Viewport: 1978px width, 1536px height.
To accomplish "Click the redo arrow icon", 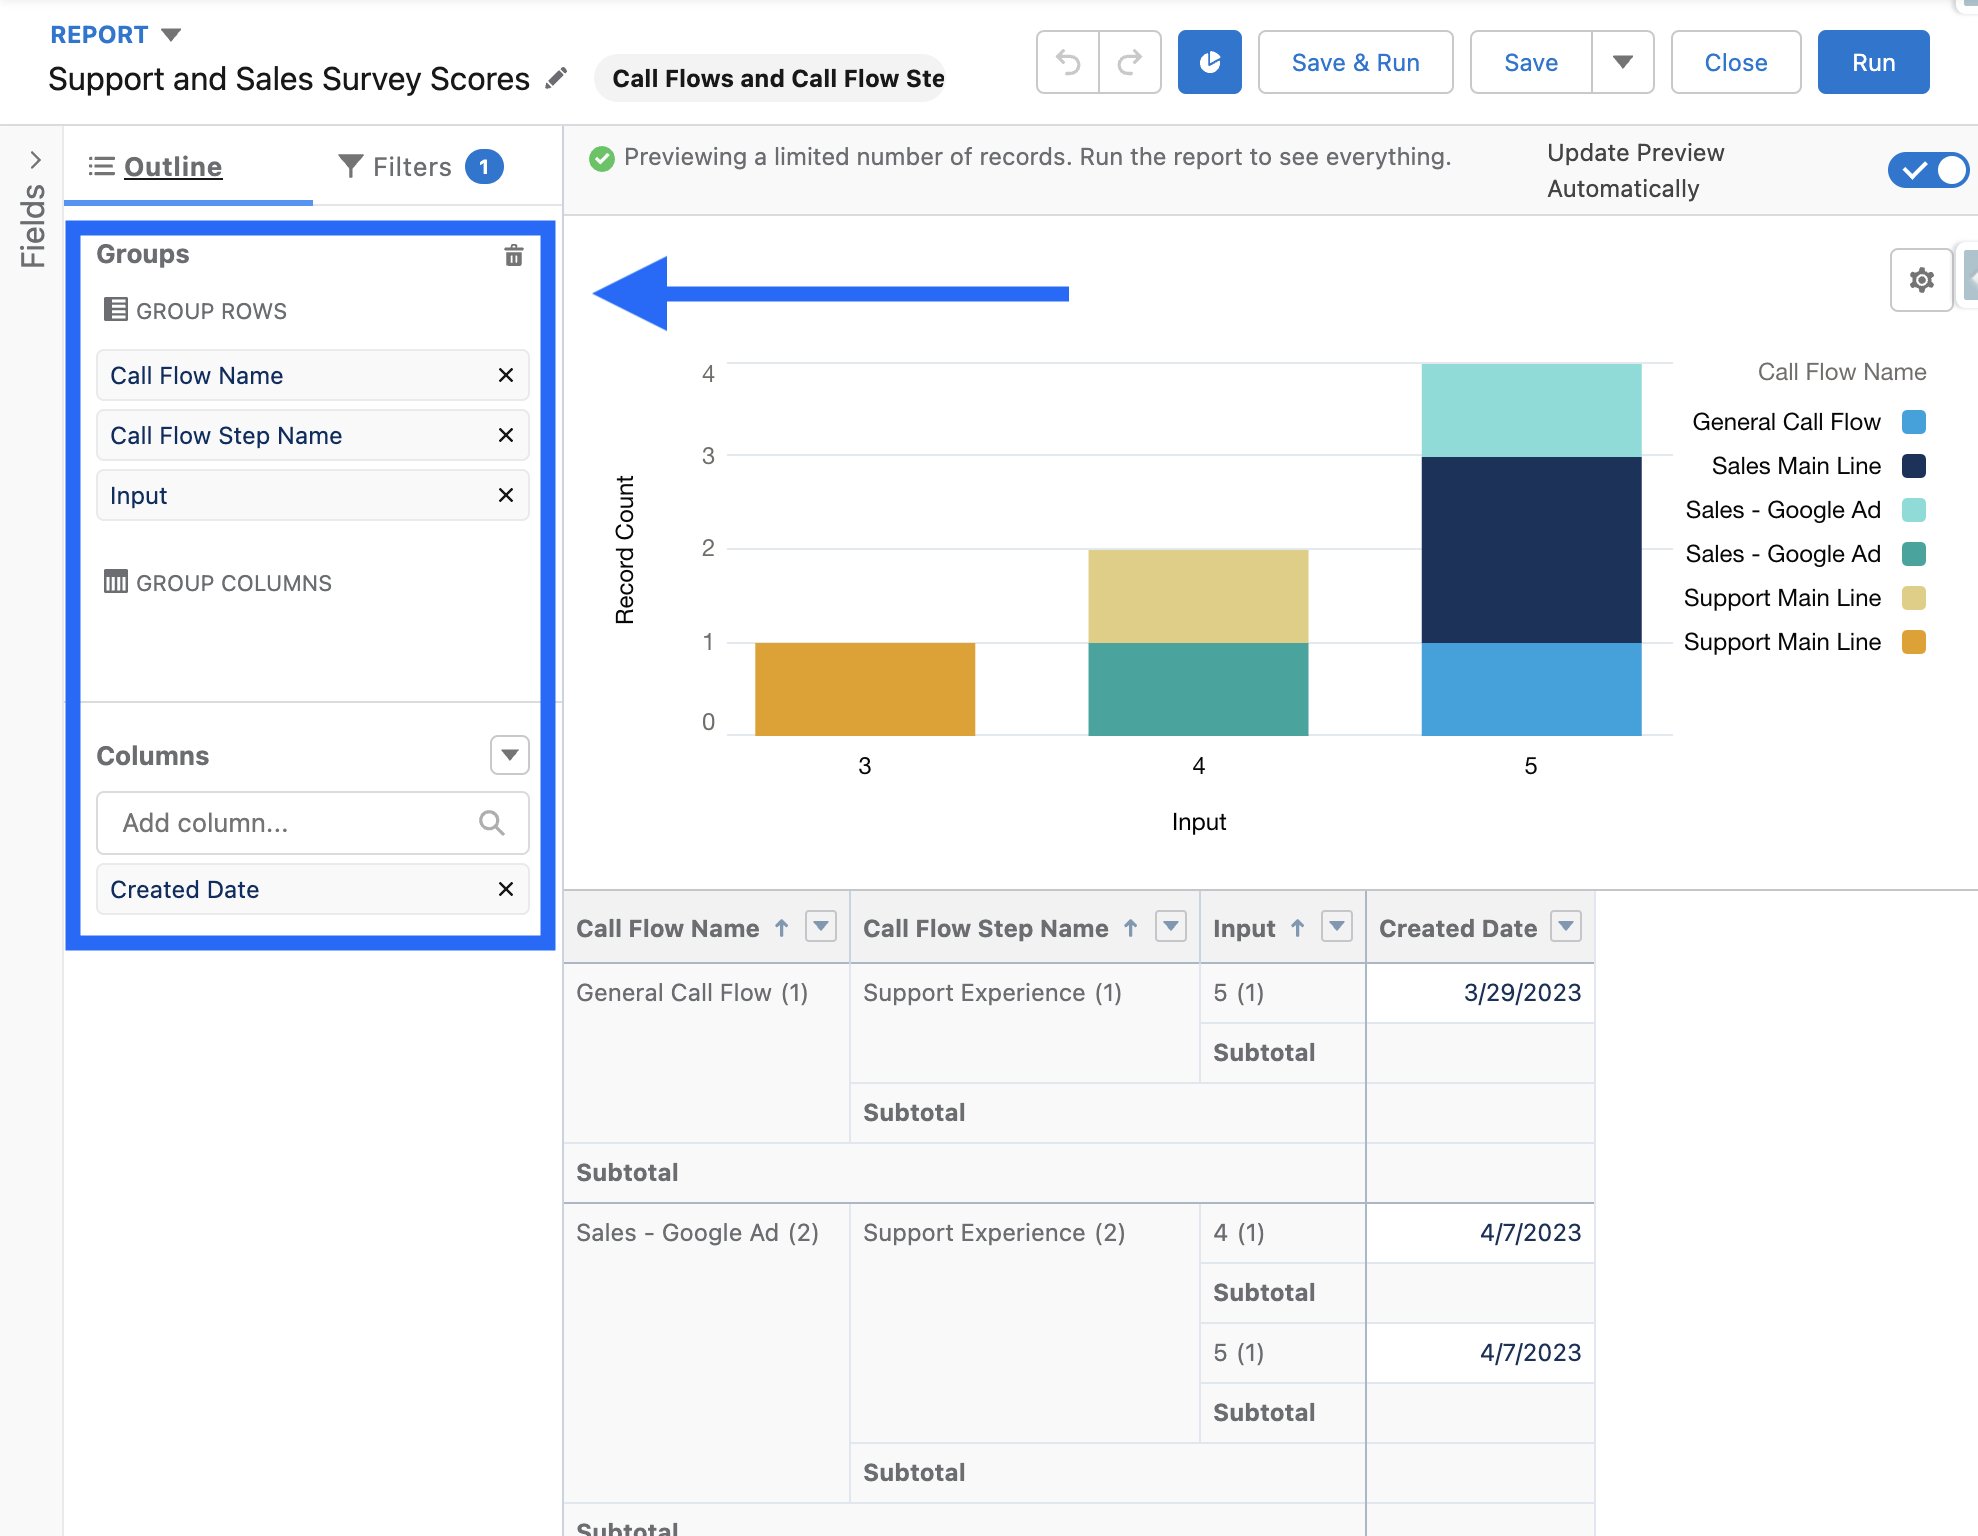I will coord(1130,63).
